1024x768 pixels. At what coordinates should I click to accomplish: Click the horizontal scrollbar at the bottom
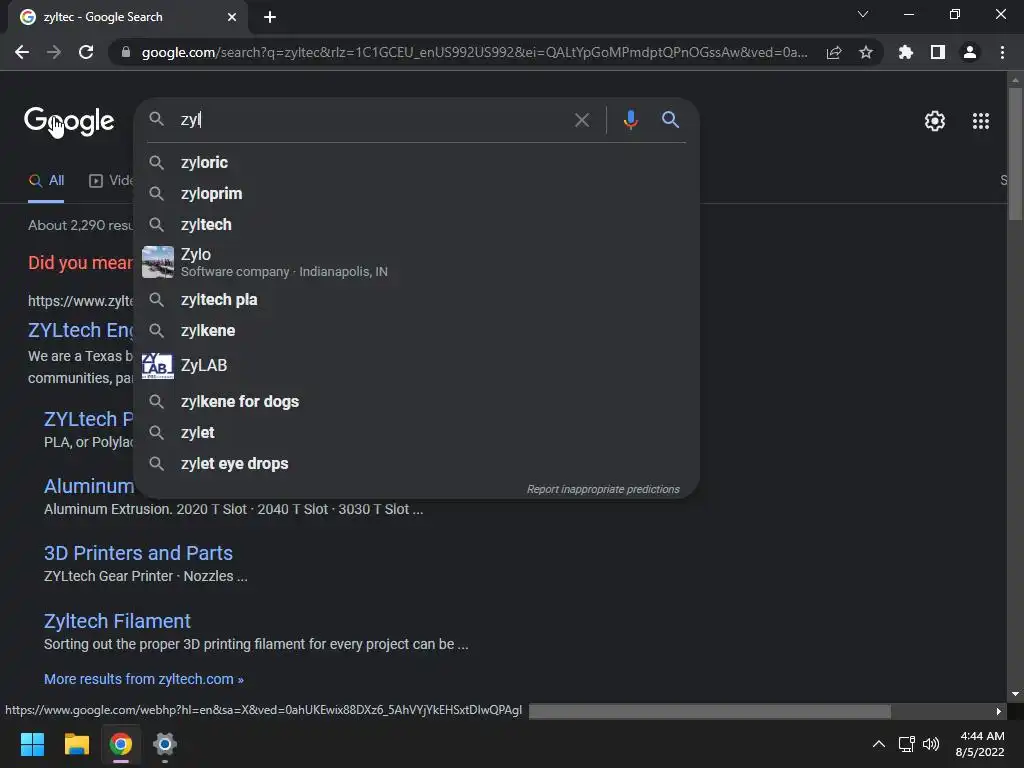[x=710, y=711]
